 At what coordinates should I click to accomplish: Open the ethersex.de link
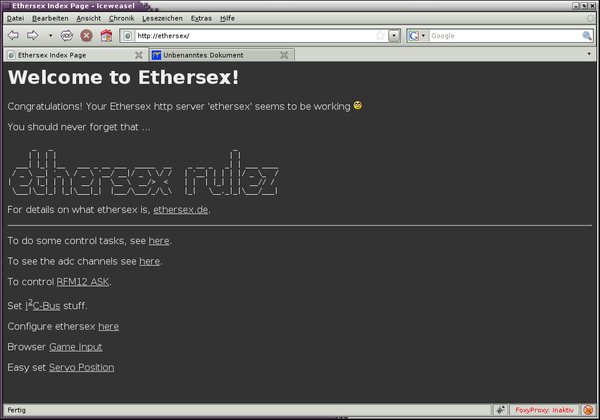point(180,210)
